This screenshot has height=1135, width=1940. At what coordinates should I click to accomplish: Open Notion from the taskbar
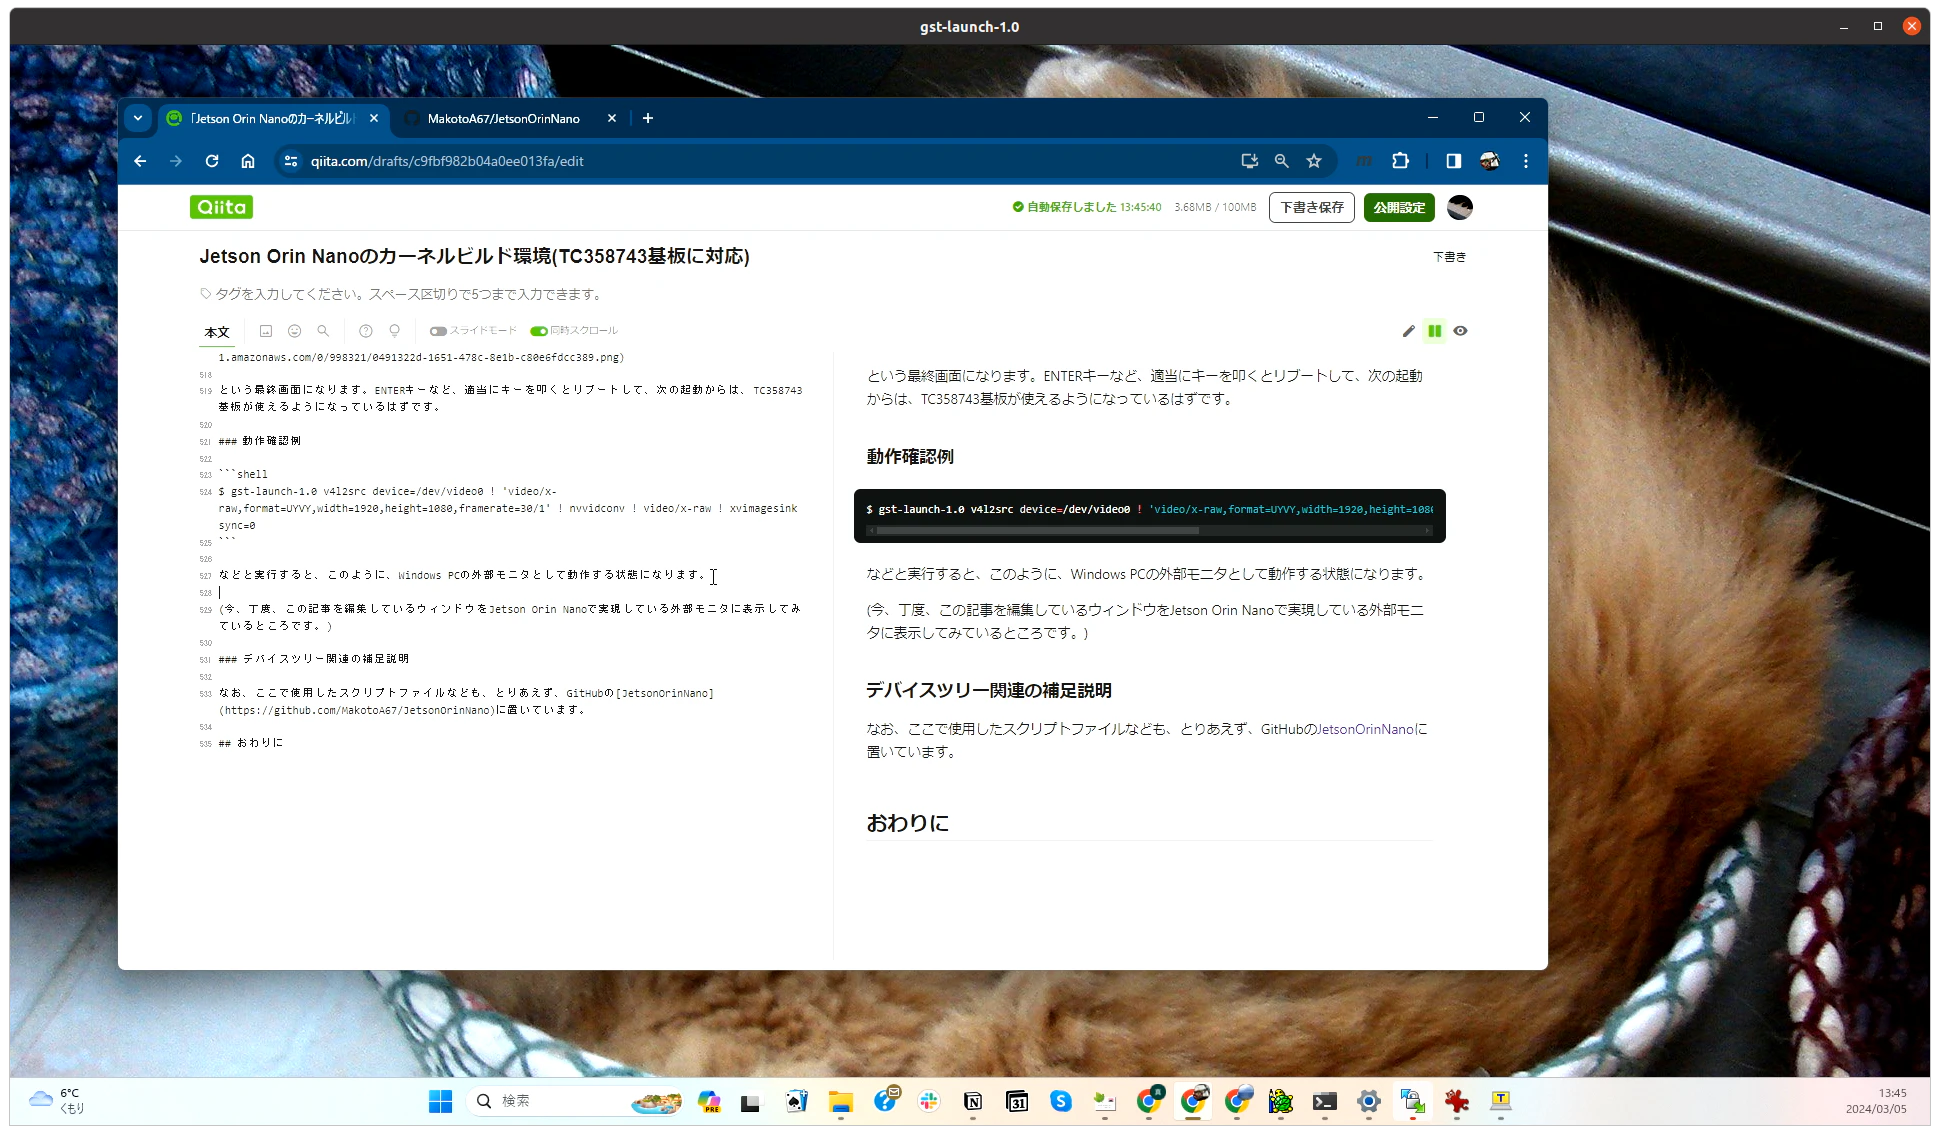[x=973, y=1101]
